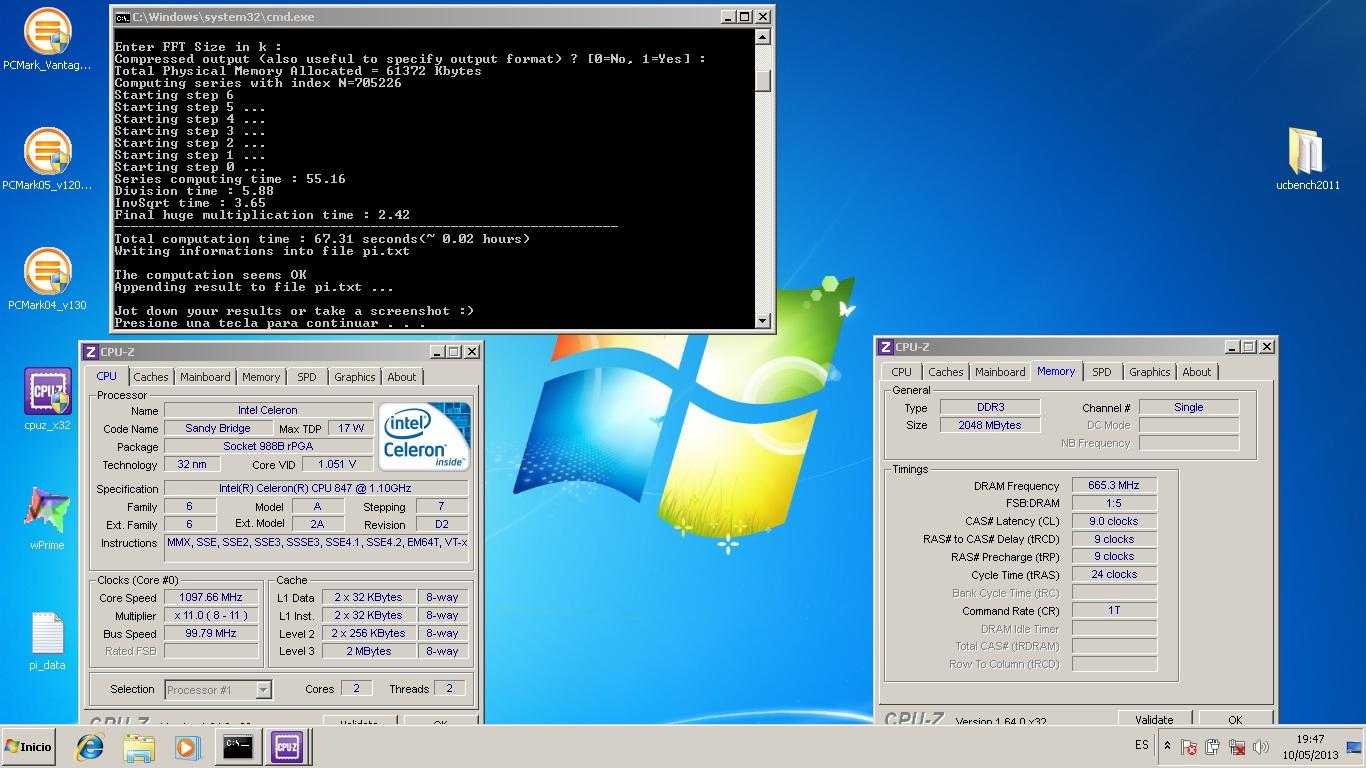
Task: Click the Show desktop strip
Action: pyautogui.click(x=1356, y=747)
